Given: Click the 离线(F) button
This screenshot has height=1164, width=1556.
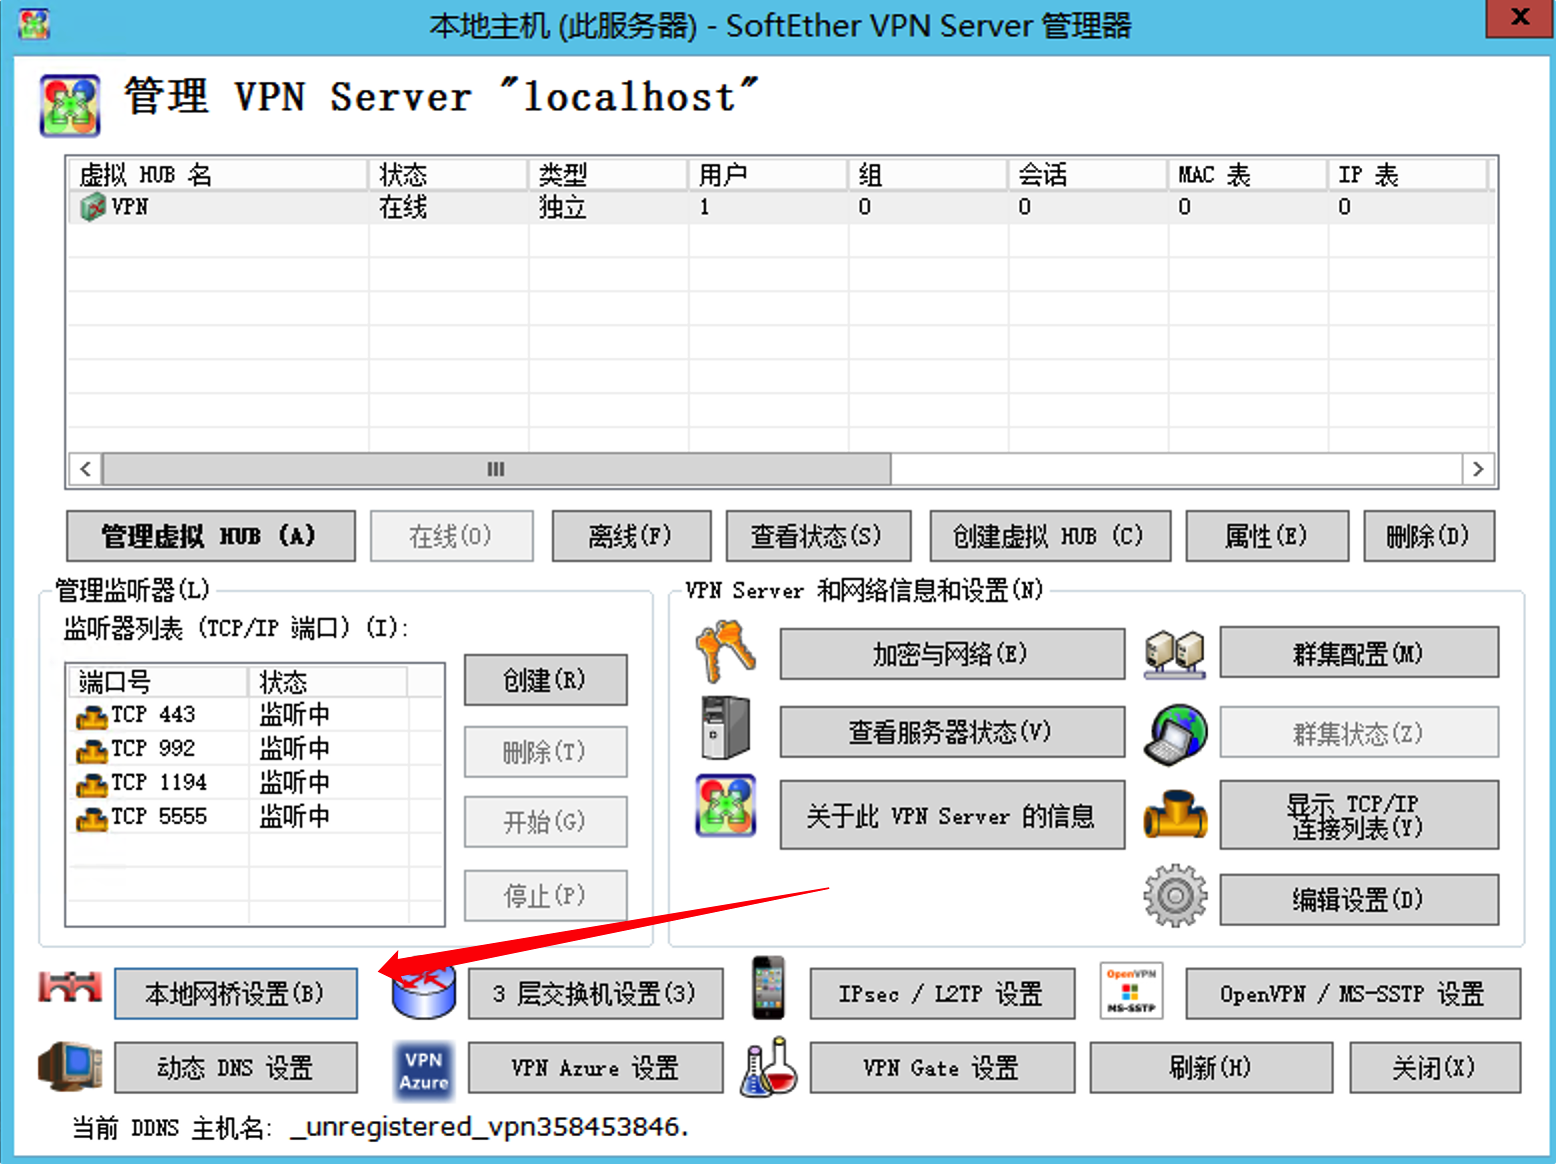Looking at the screenshot, I should pyautogui.click(x=631, y=536).
